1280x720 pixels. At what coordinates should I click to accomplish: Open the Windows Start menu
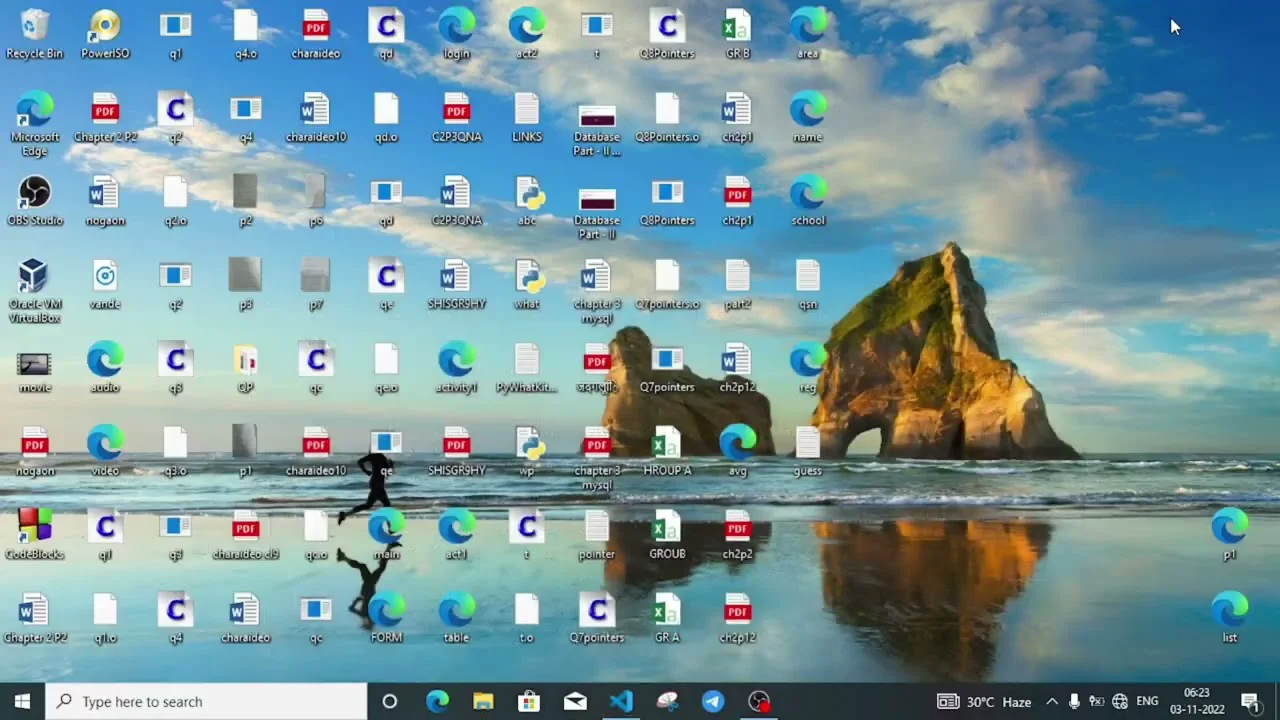22,702
